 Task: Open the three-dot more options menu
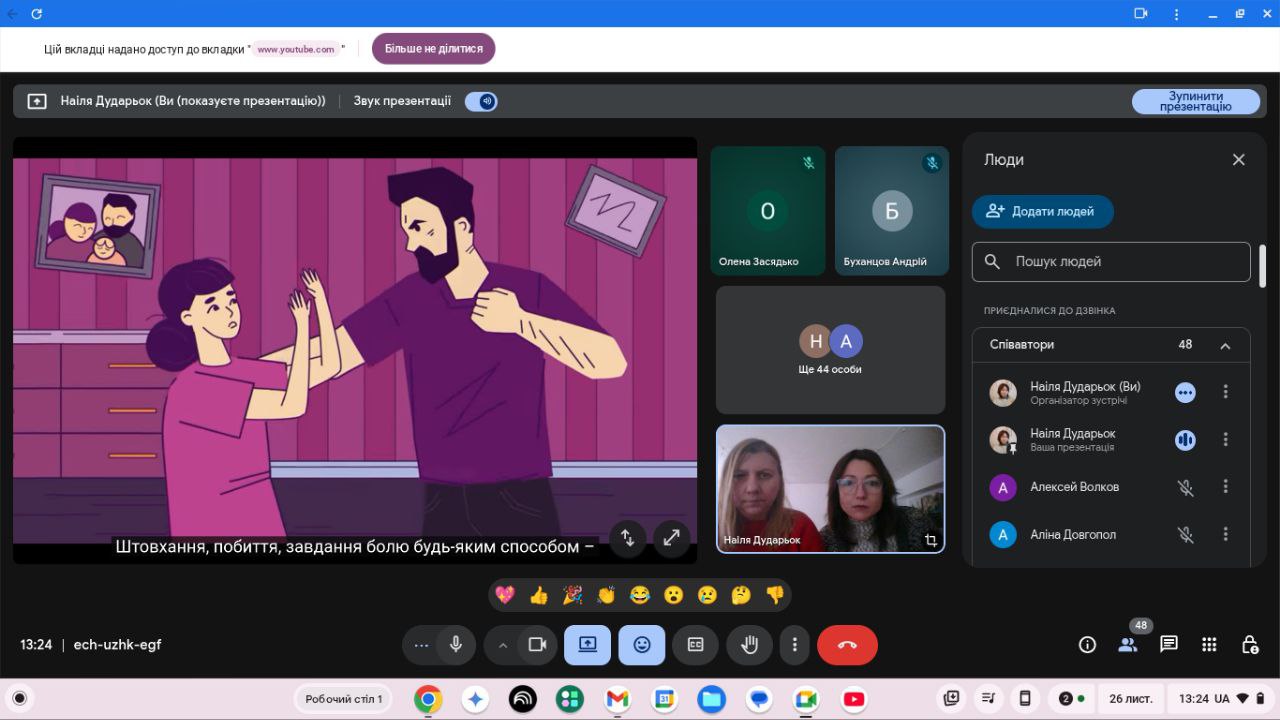pyautogui.click(x=795, y=645)
